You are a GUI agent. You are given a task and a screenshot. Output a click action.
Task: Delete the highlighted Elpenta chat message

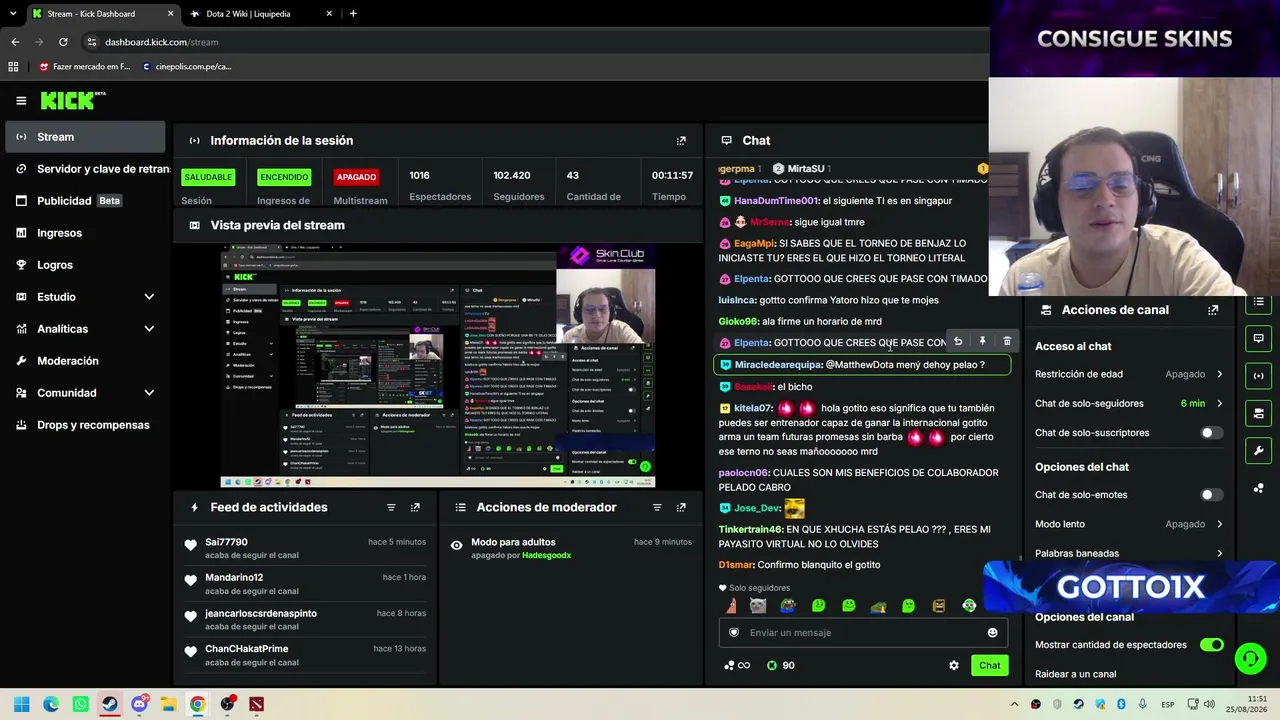point(1007,342)
